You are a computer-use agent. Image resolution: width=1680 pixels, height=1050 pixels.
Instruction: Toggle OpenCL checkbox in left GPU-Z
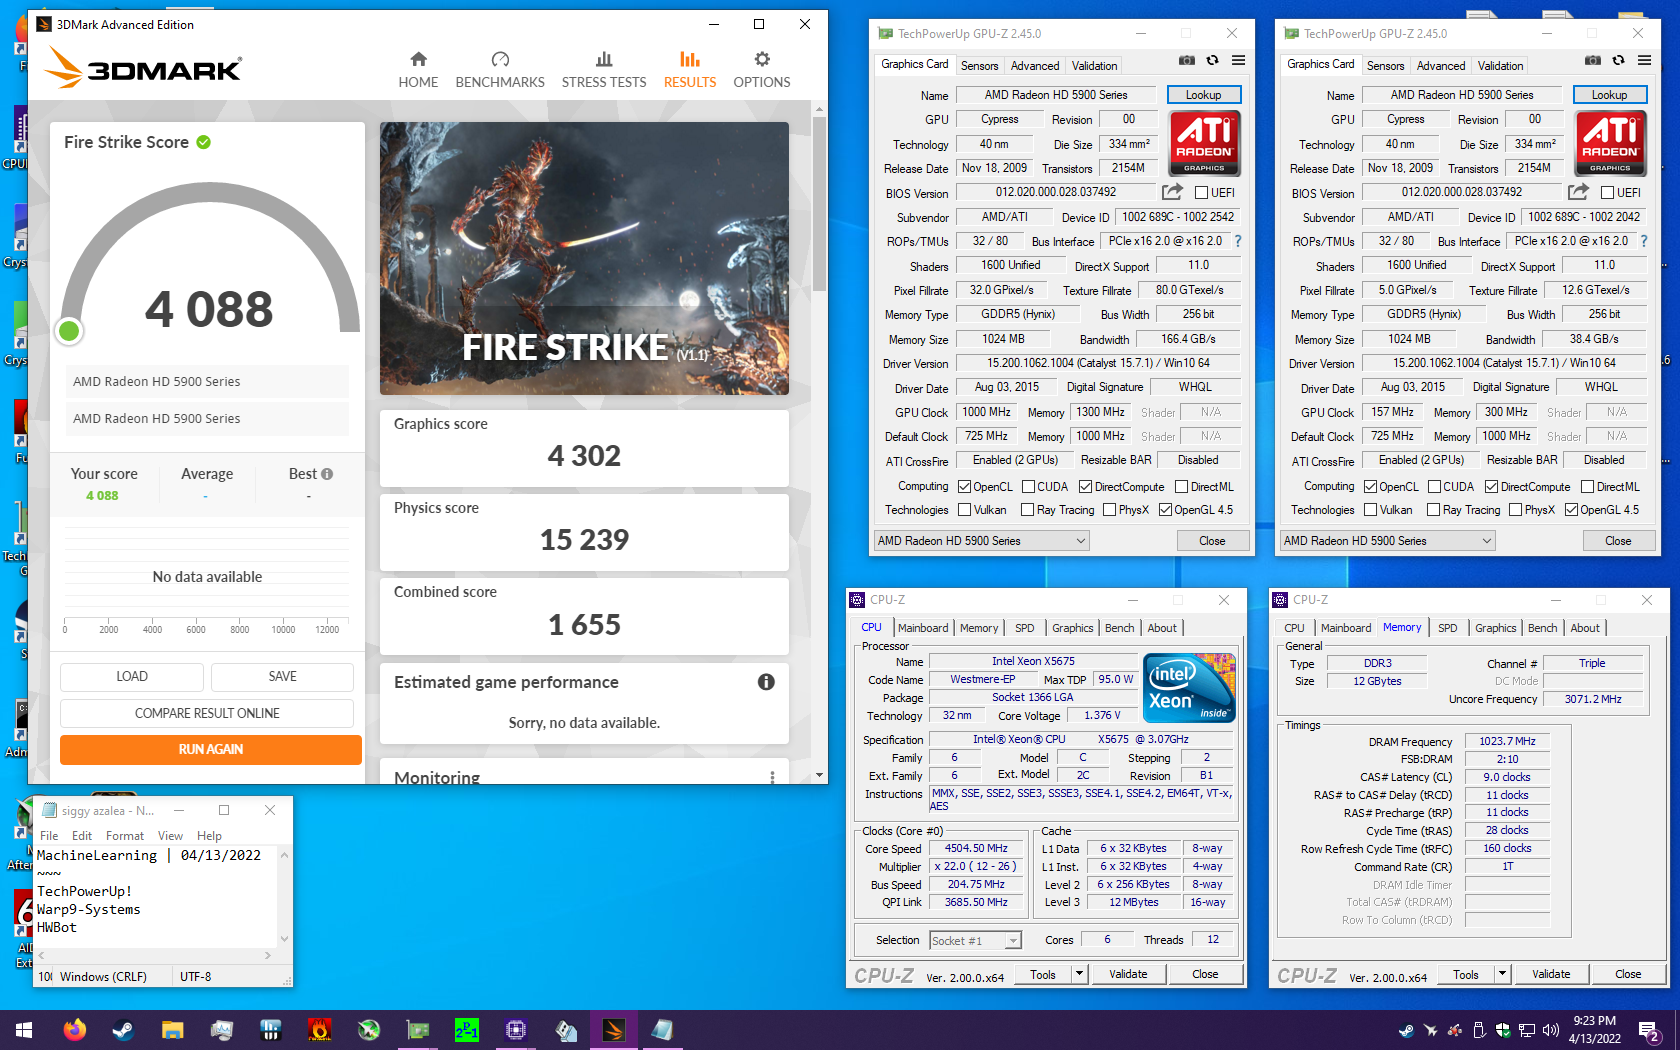[x=964, y=487]
